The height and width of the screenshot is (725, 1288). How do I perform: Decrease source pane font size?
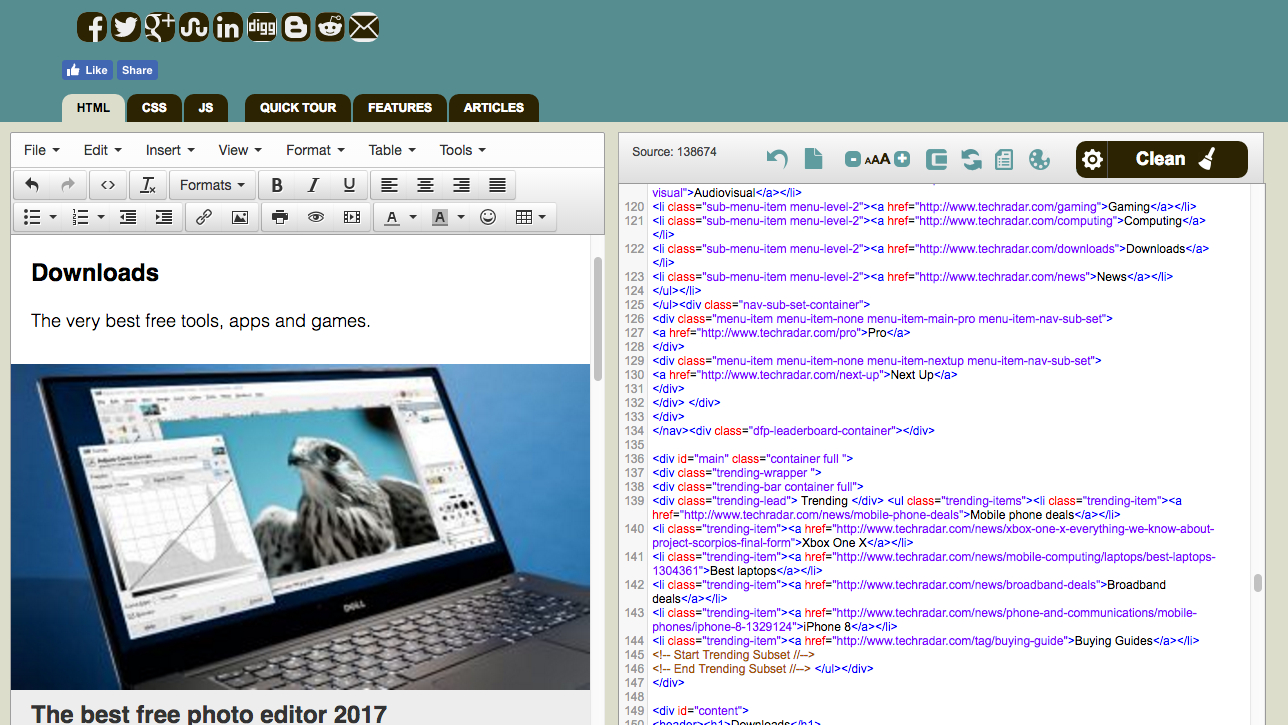click(x=852, y=159)
